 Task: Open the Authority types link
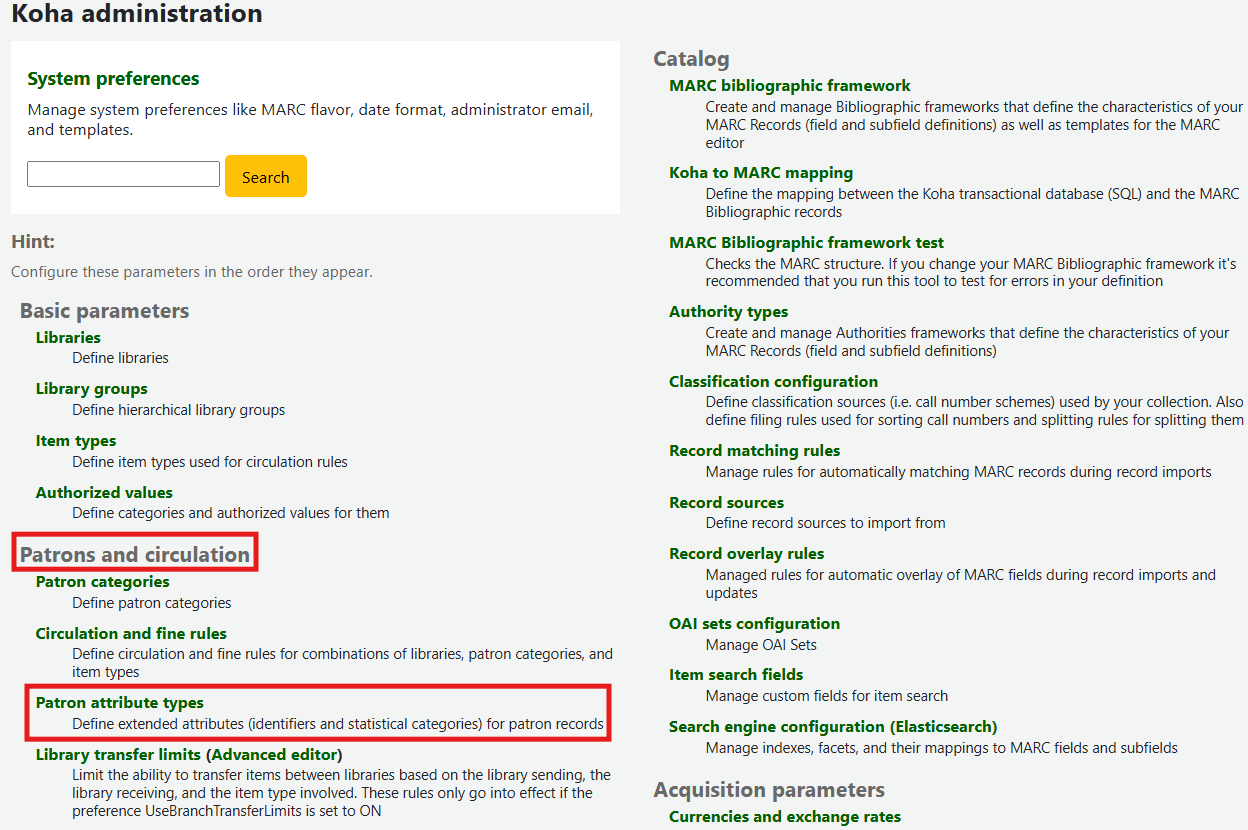728,311
